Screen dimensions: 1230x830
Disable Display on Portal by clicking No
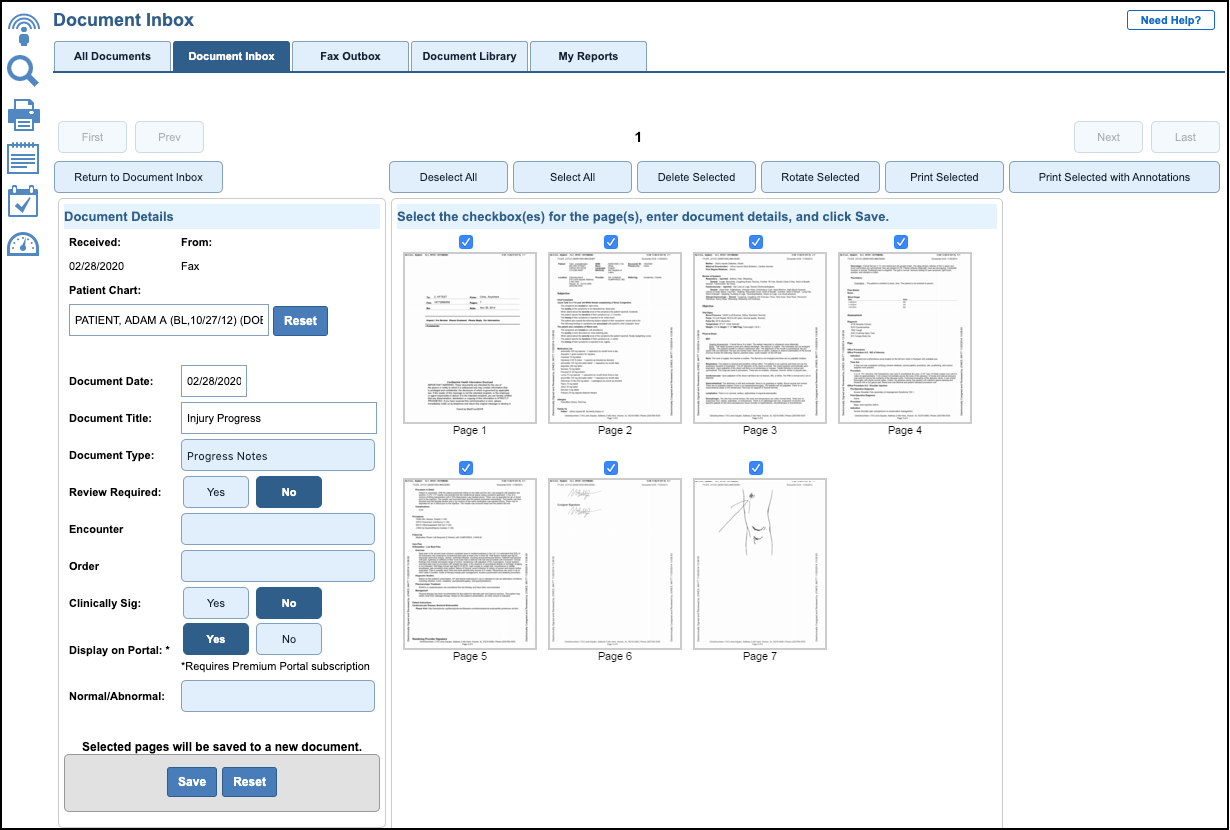pos(288,638)
